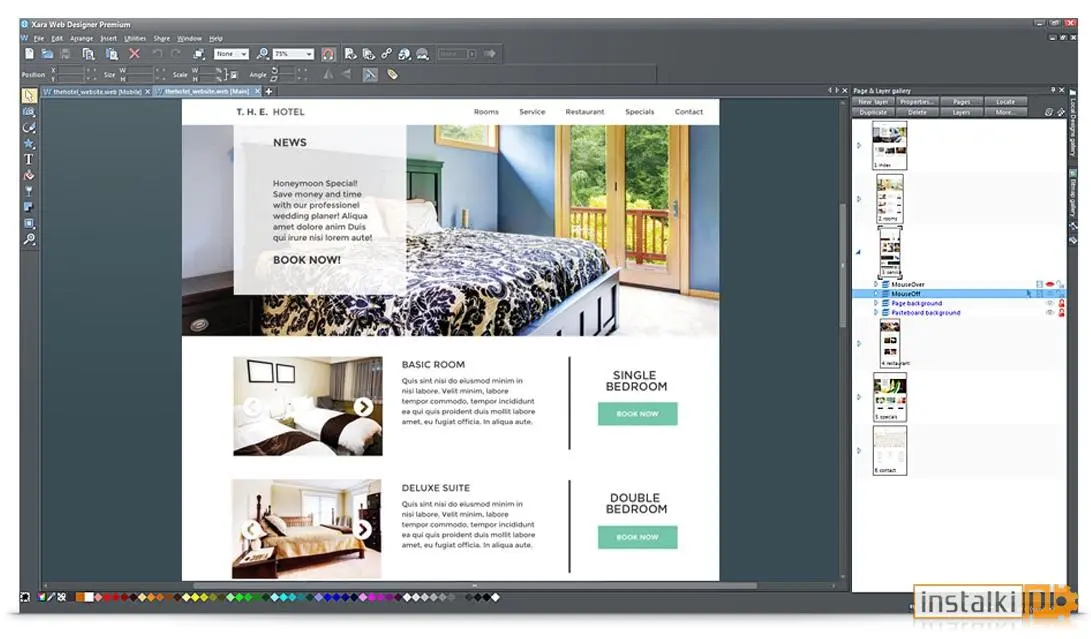Select page 6 contact thumbnail
This screenshot has height=639, width=1091.
coord(890,450)
